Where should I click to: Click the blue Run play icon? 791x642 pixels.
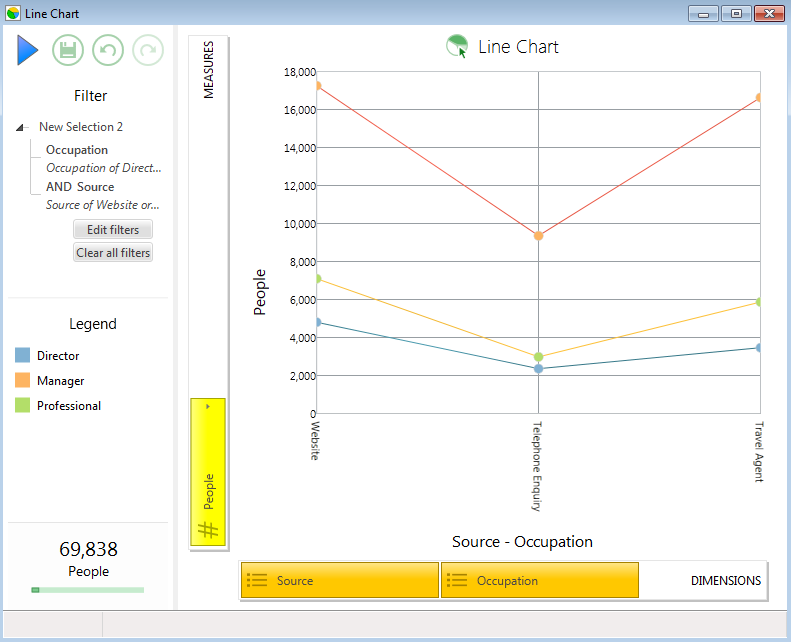click(27, 50)
